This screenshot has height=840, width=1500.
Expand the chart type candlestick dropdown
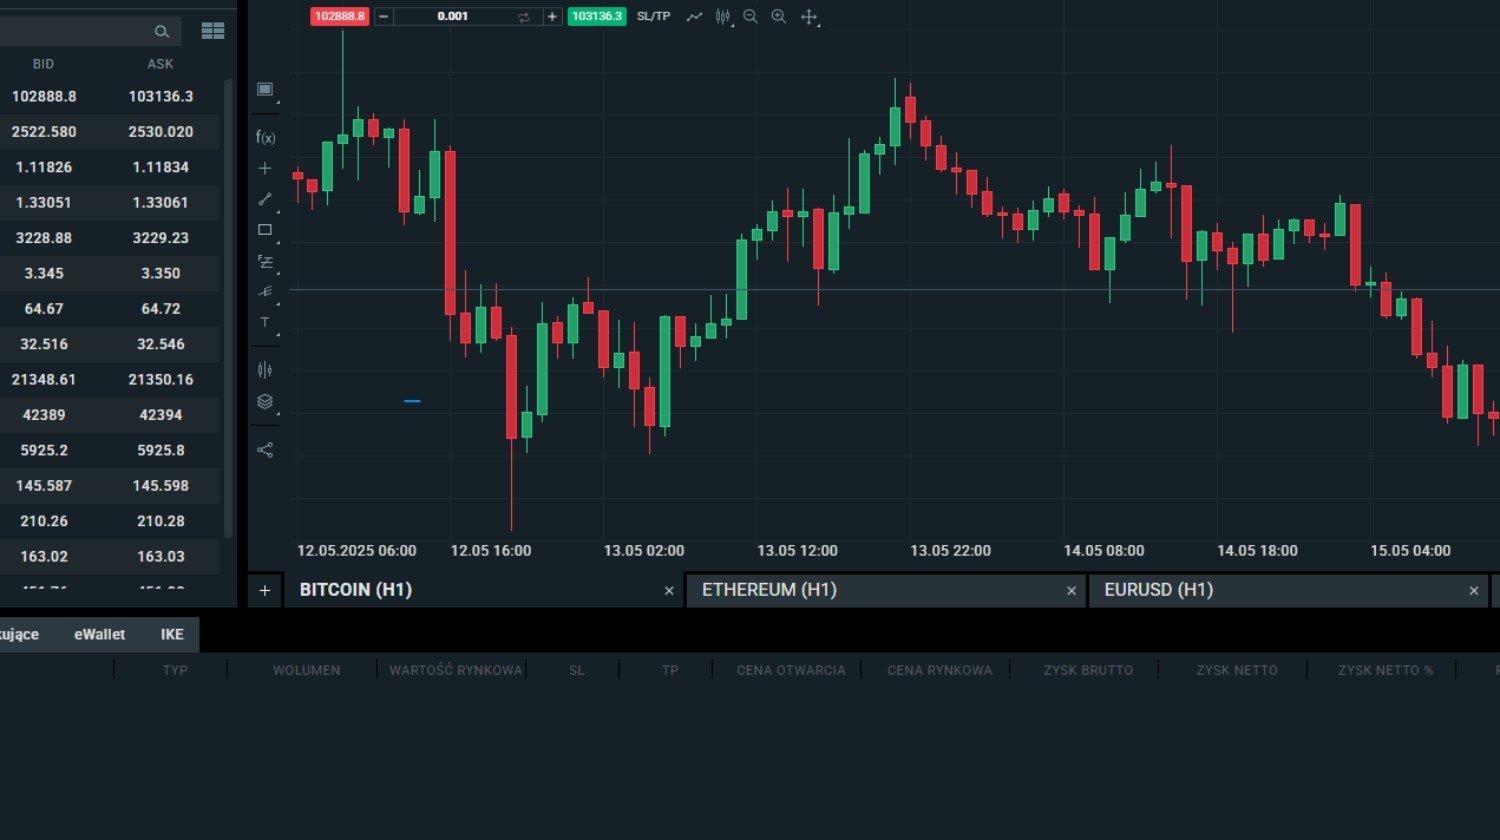point(723,17)
